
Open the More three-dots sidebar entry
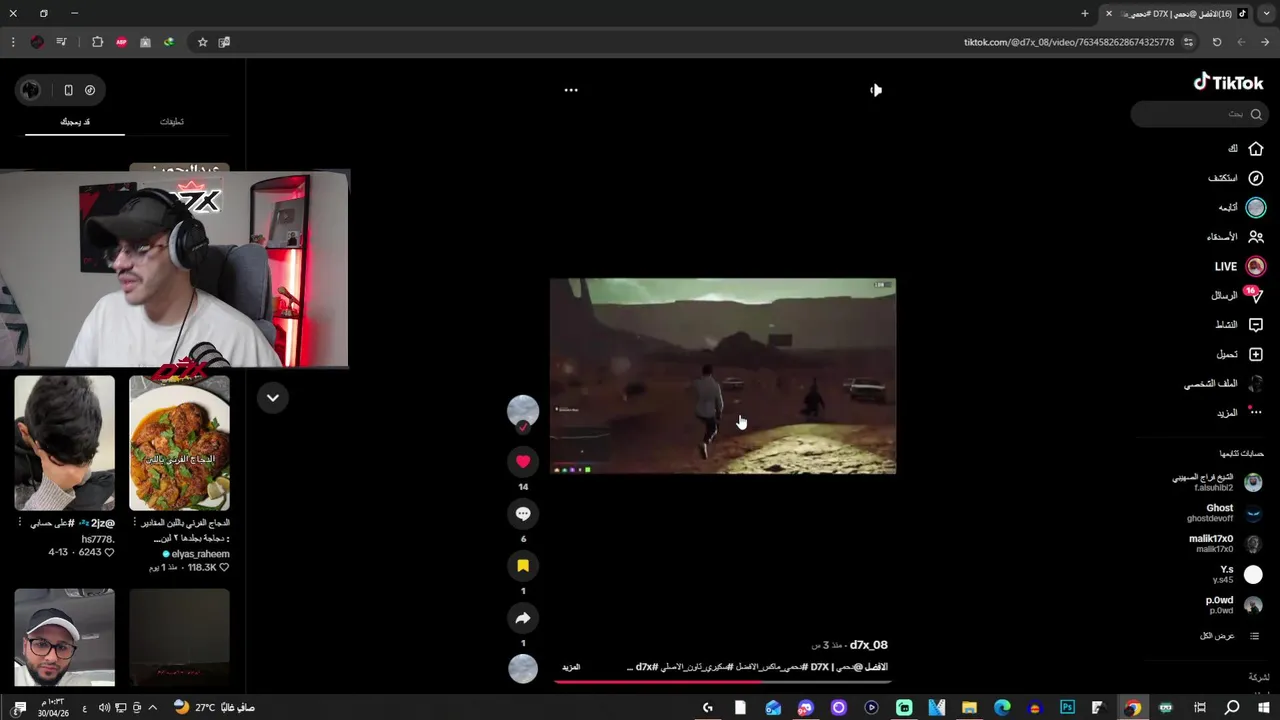[x=1240, y=412]
